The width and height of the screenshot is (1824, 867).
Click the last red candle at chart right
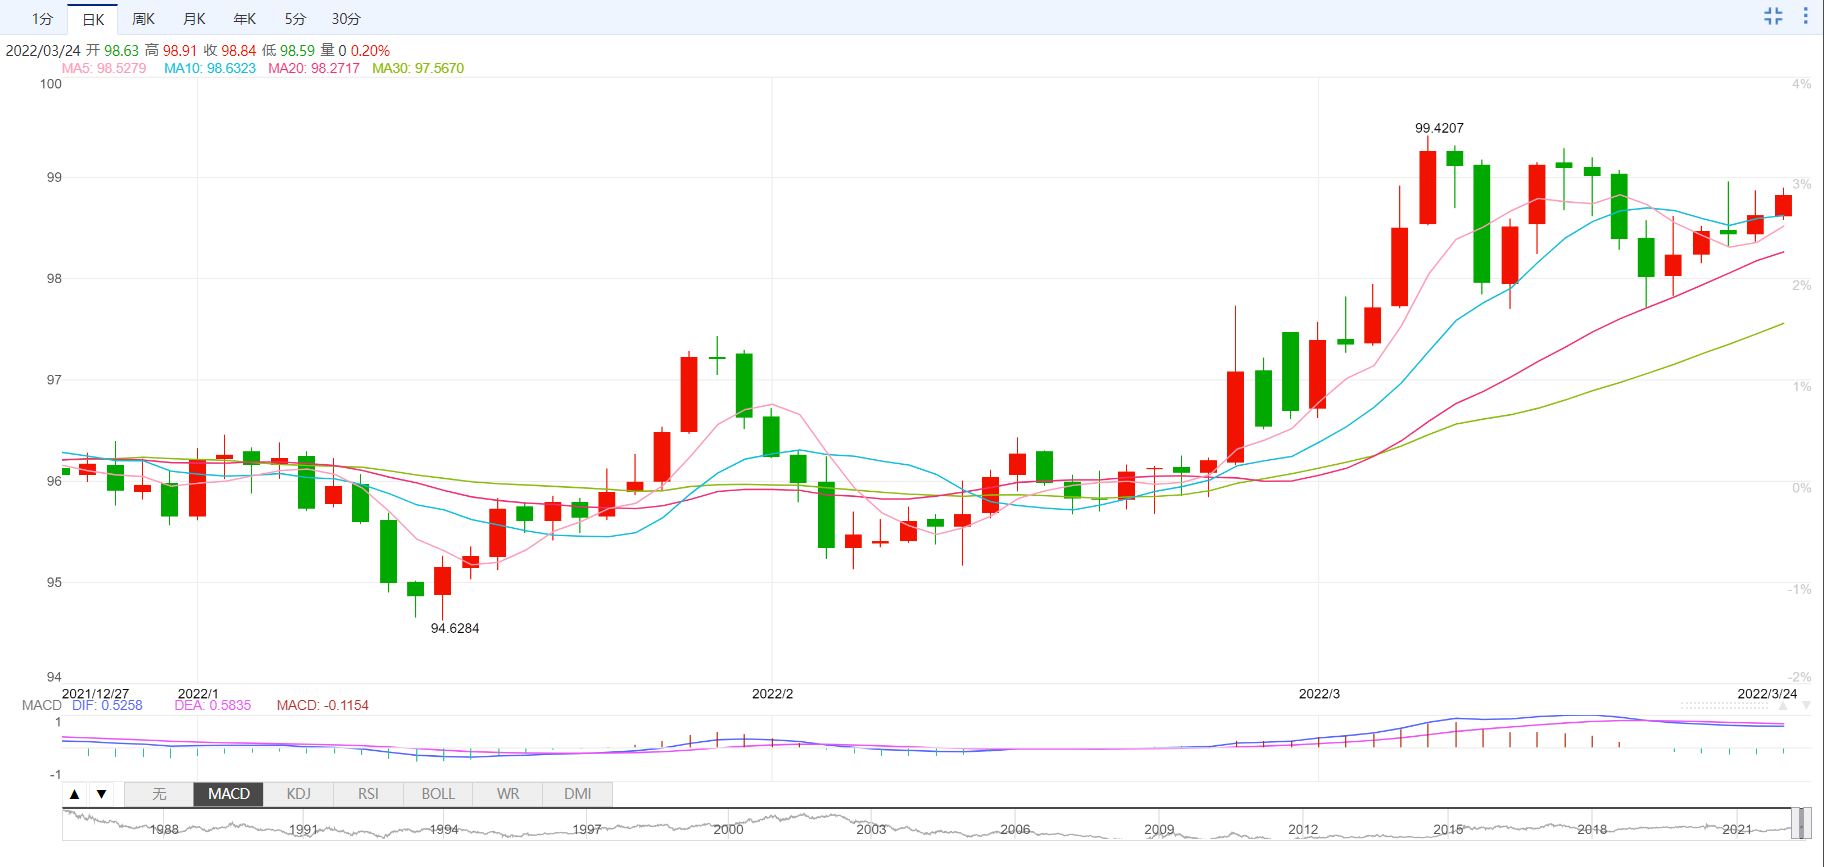pos(1783,205)
